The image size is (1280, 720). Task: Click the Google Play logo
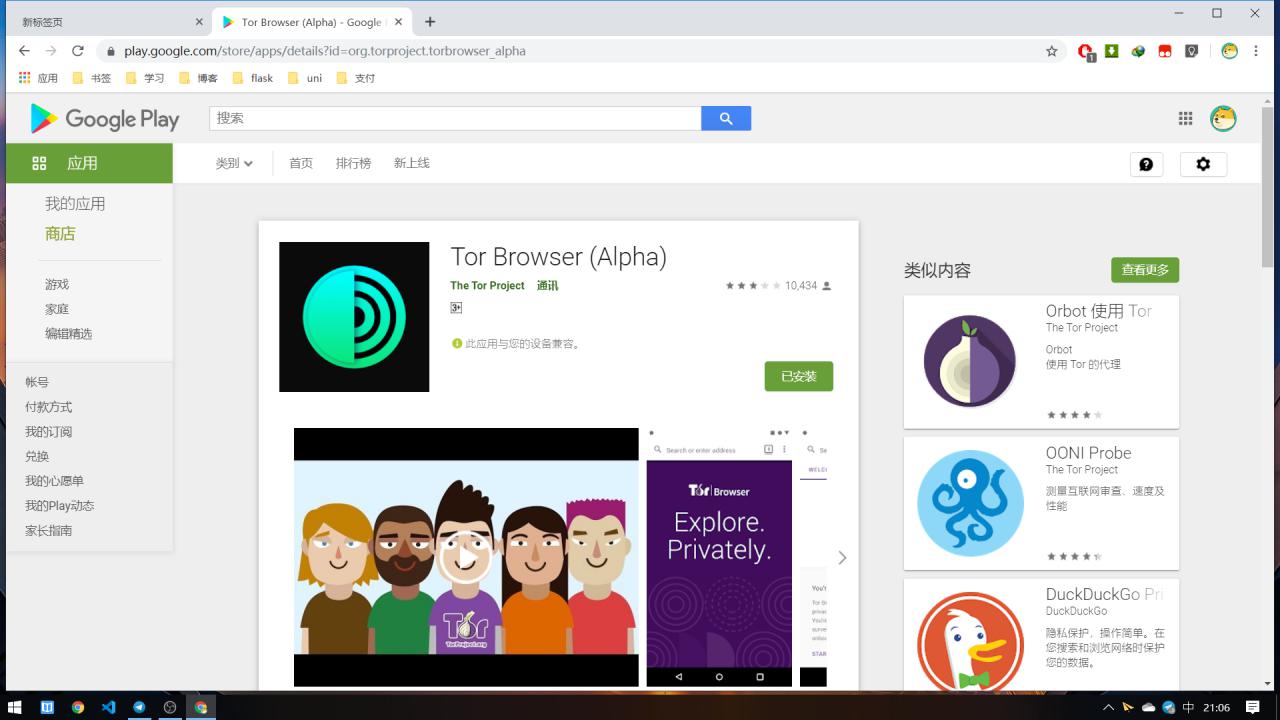(104, 119)
